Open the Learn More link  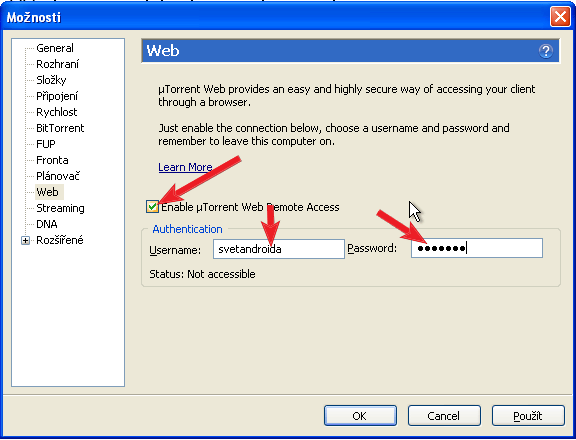(185, 167)
